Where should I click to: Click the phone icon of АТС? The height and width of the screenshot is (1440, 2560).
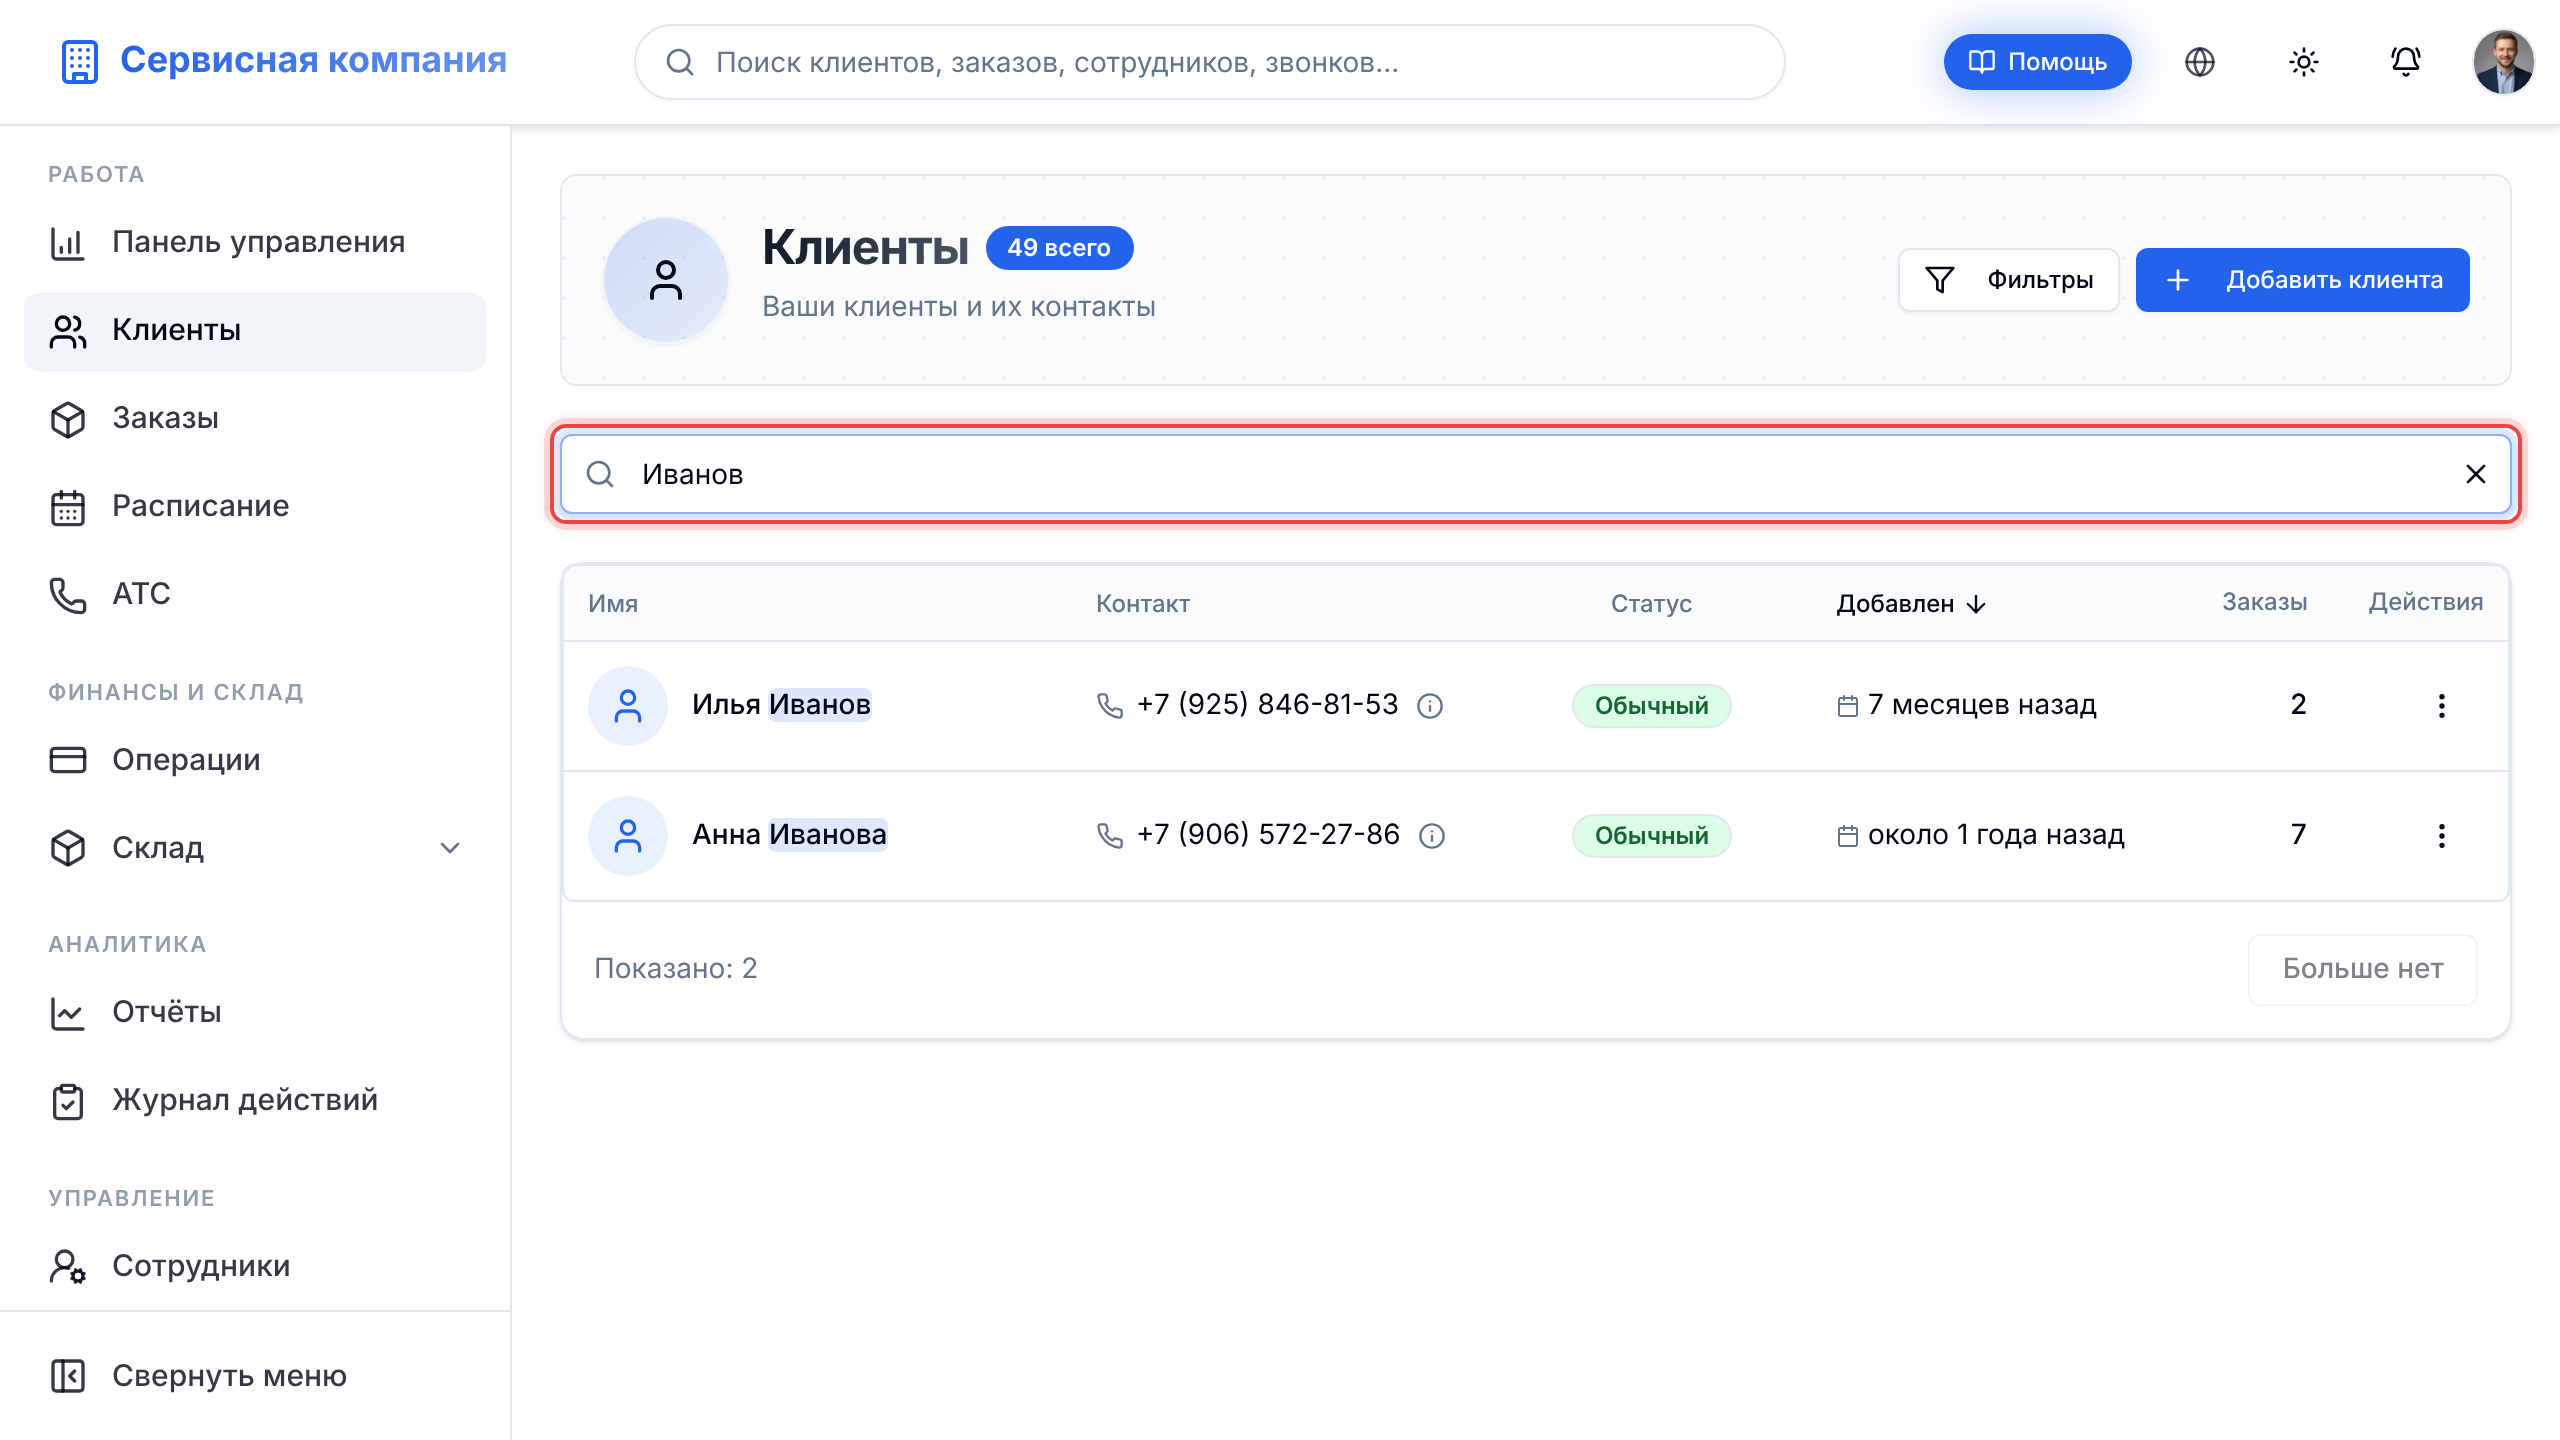[x=68, y=595]
